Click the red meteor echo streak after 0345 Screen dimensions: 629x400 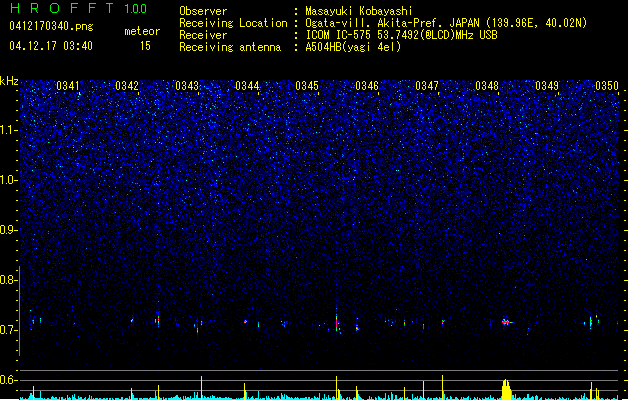(337, 323)
